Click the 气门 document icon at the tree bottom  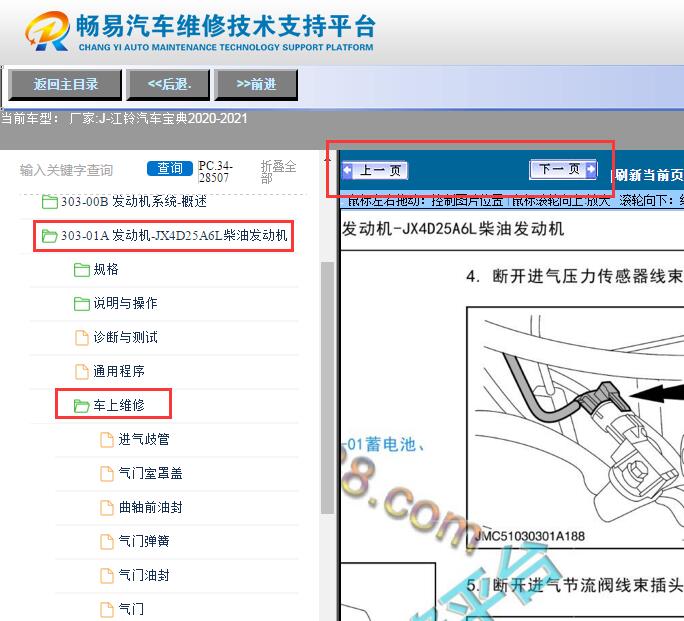(x=107, y=610)
